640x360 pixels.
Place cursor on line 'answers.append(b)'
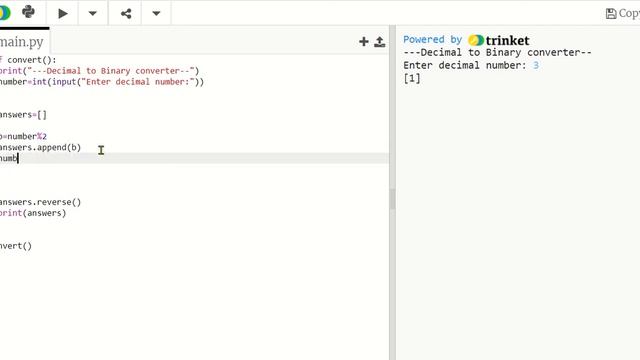click(x=40, y=147)
